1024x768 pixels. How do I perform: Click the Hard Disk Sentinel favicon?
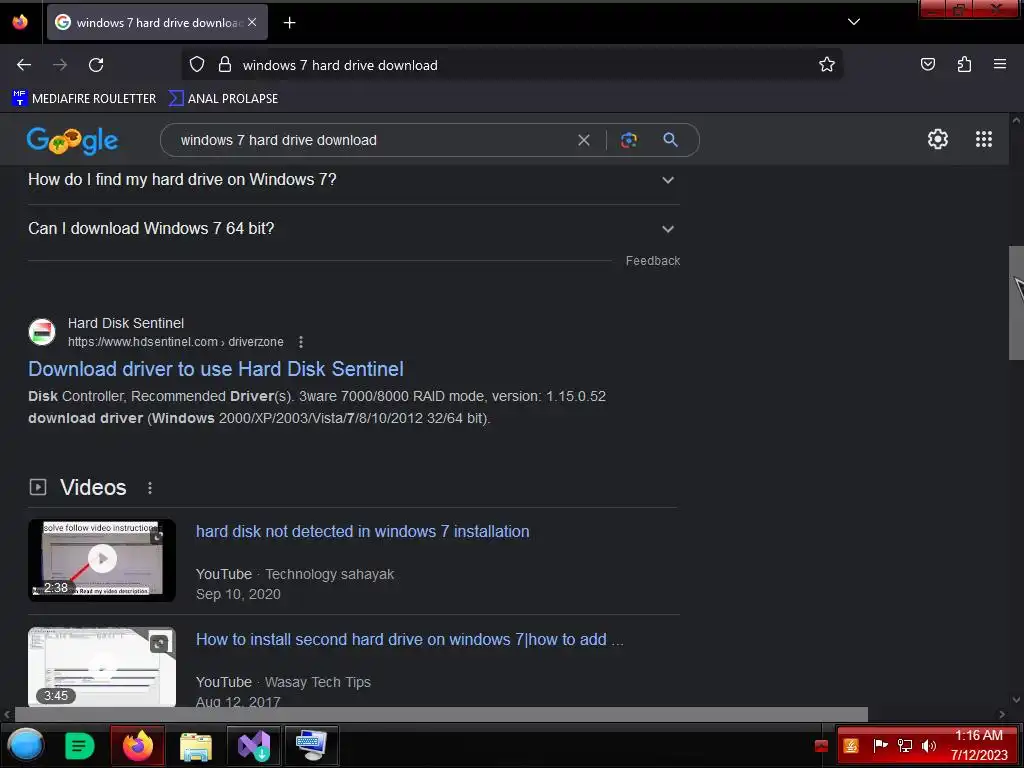42,332
